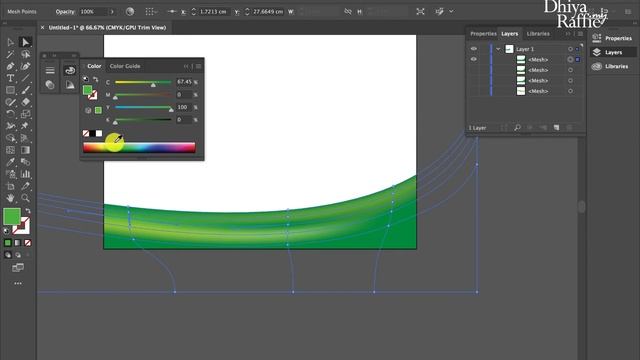The width and height of the screenshot is (640, 360).
Task: Select the Column Graph tool
Action: coord(25,174)
